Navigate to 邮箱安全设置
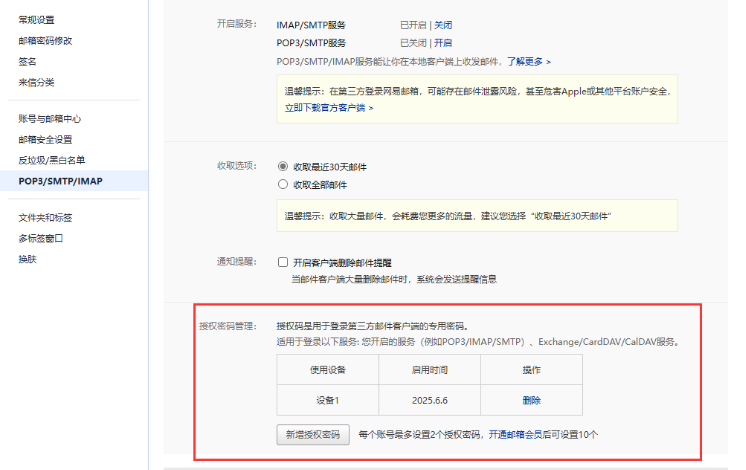 coord(45,139)
